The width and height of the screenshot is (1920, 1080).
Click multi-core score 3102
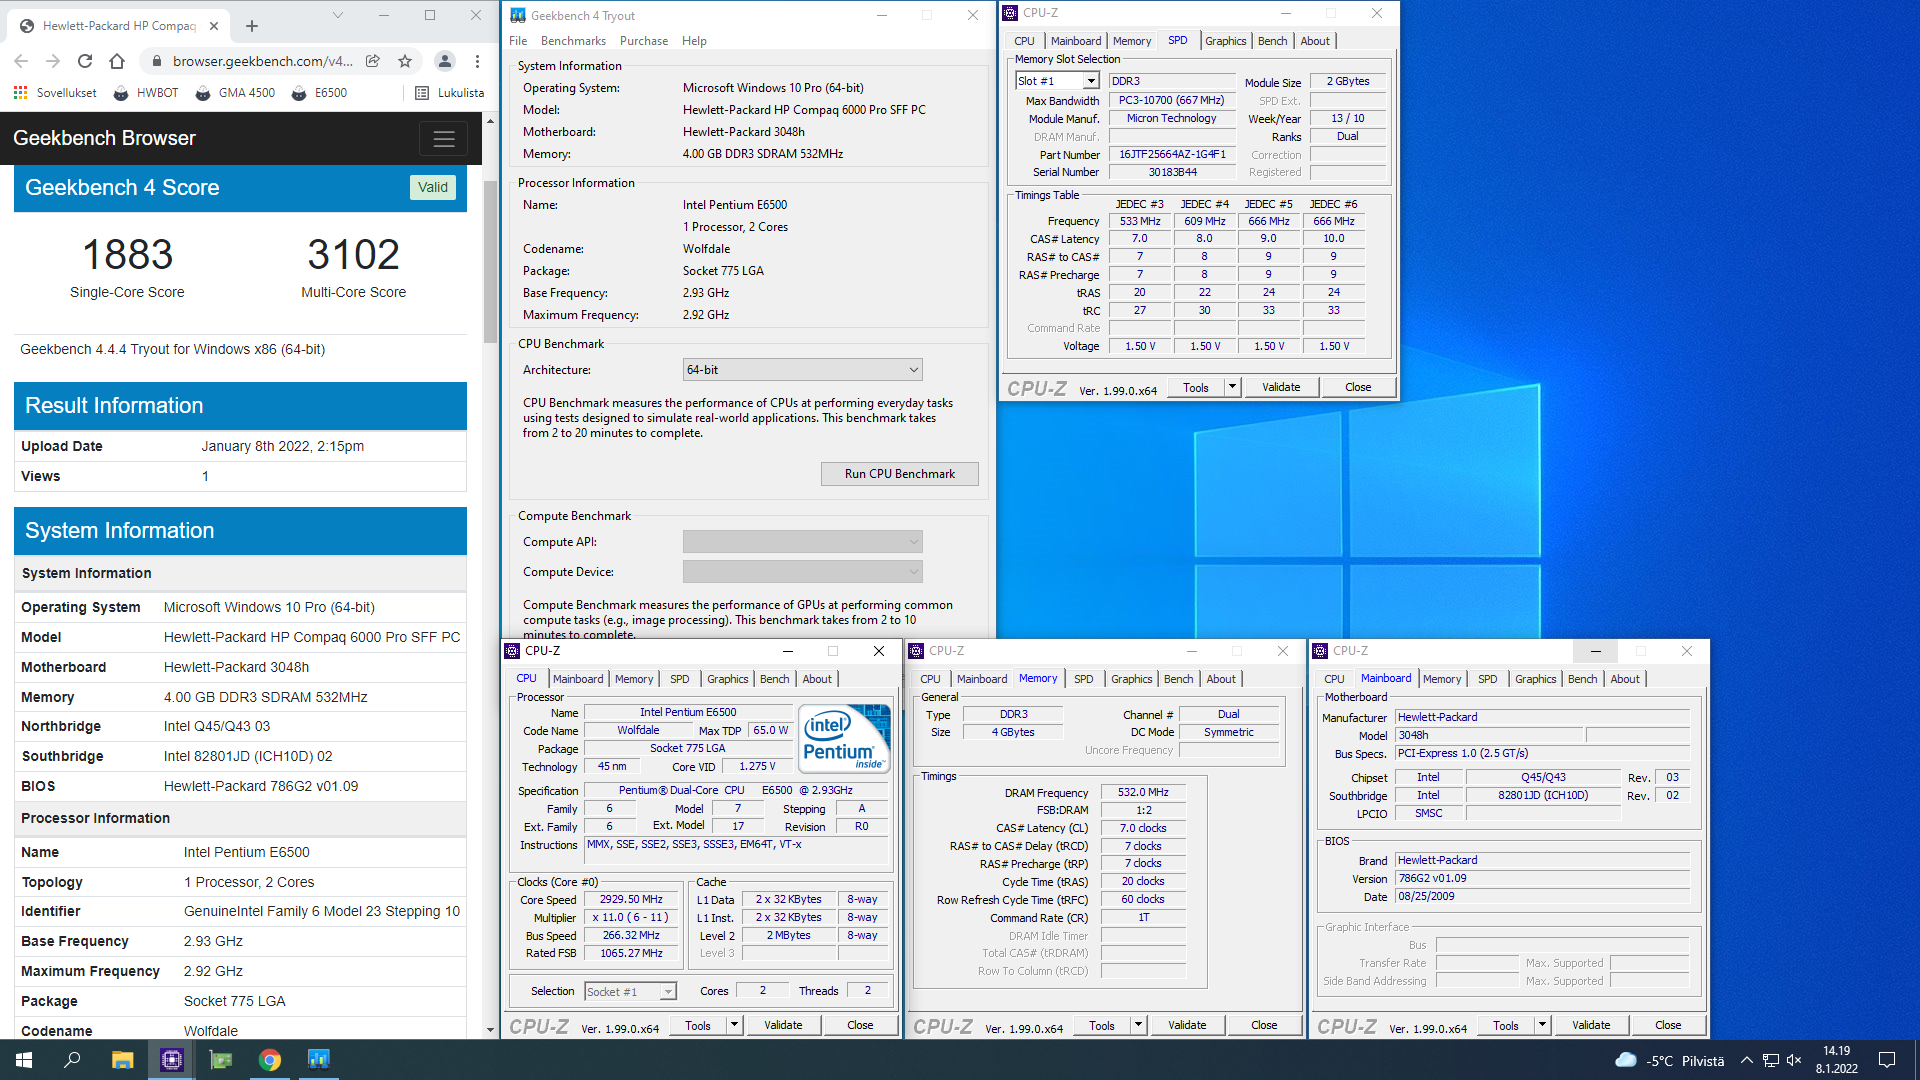coord(353,254)
